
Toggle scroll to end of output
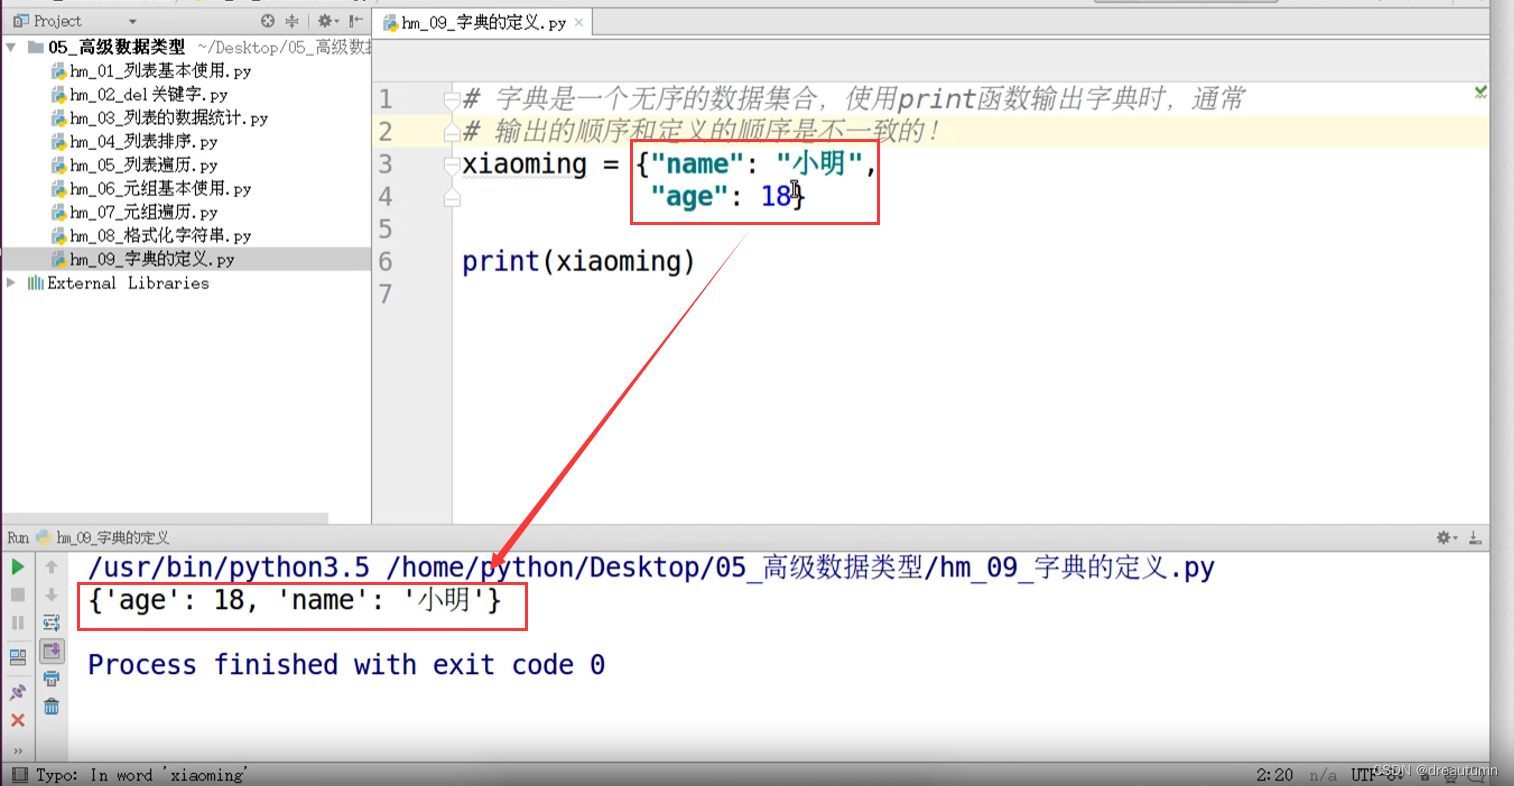[x=52, y=651]
